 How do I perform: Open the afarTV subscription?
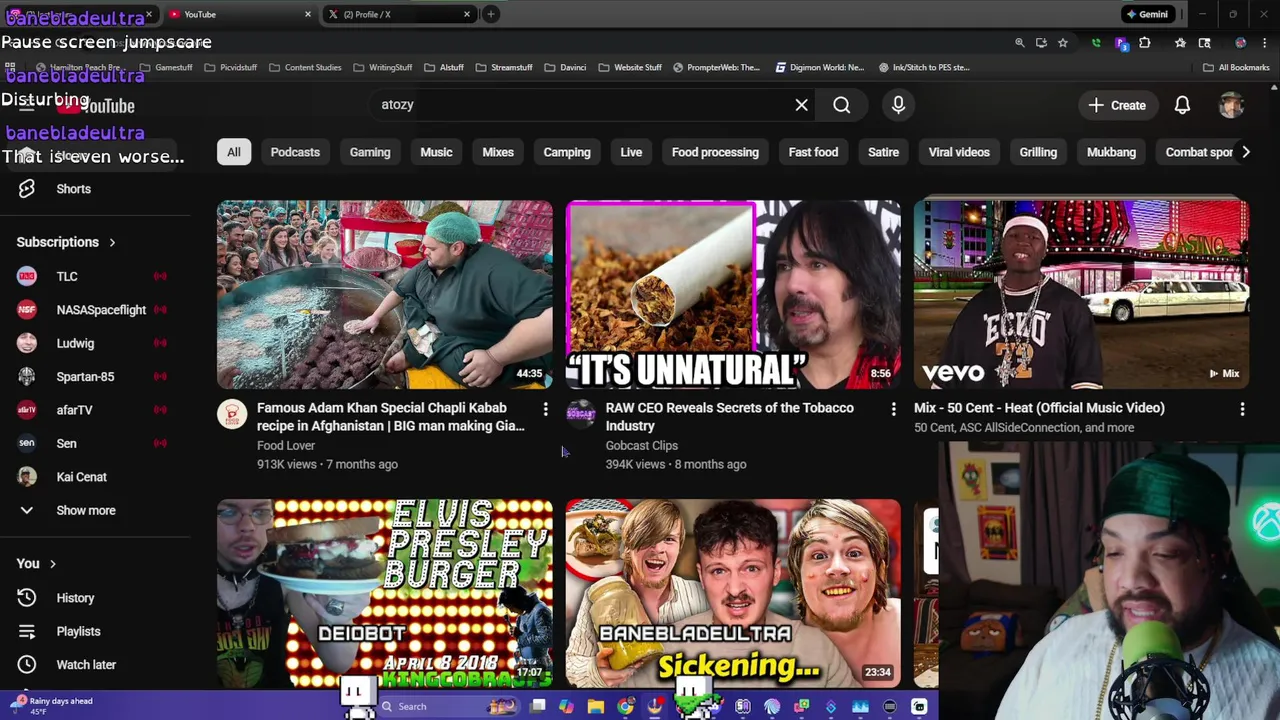(74, 410)
